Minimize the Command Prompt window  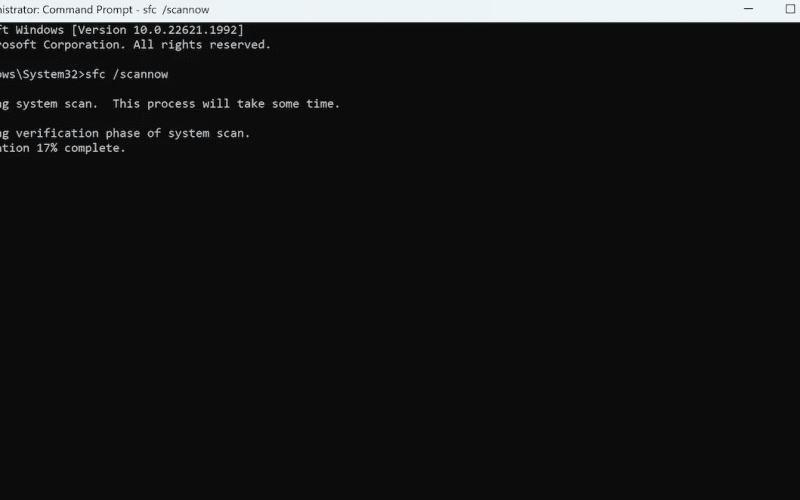(x=748, y=9)
